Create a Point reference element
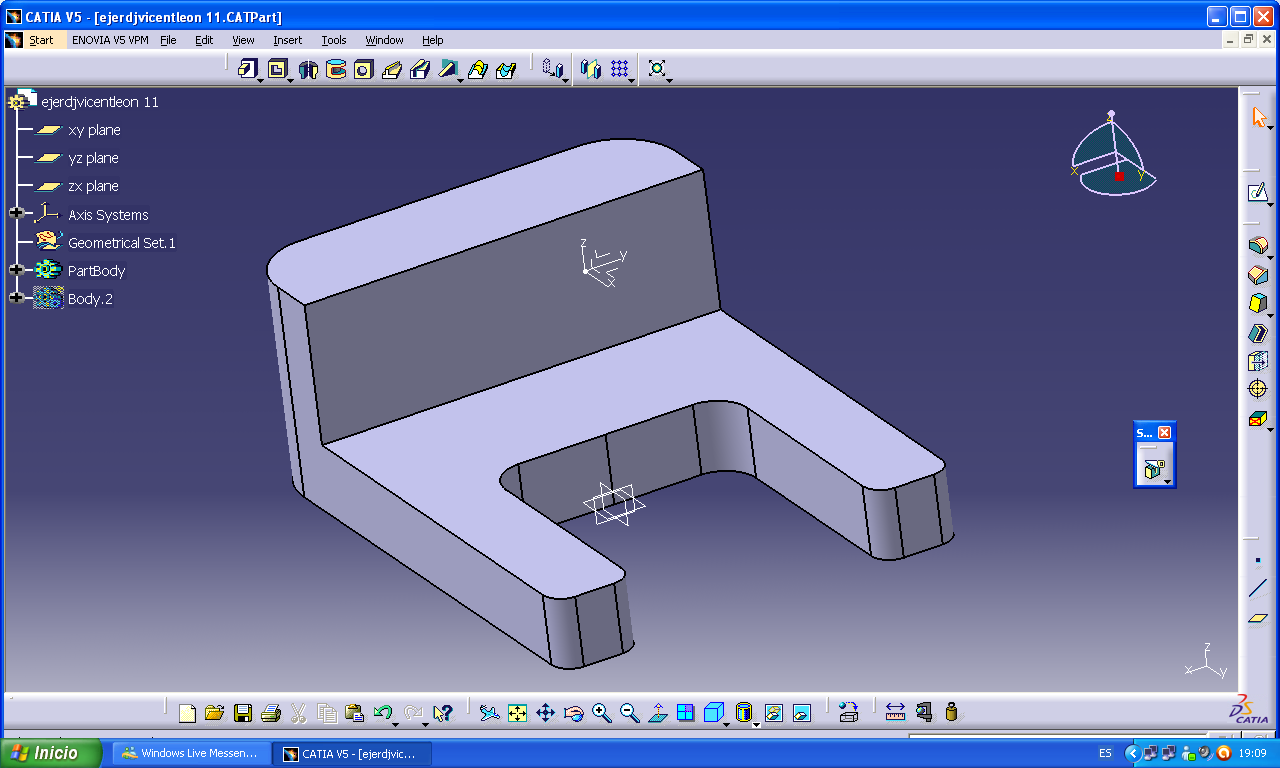 1258,561
